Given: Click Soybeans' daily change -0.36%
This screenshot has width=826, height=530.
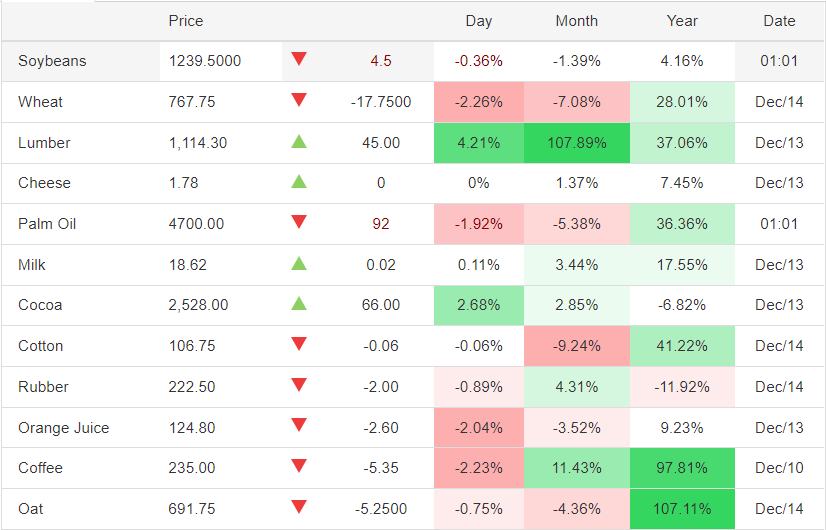Looking at the screenshot, I should [479, 61].
